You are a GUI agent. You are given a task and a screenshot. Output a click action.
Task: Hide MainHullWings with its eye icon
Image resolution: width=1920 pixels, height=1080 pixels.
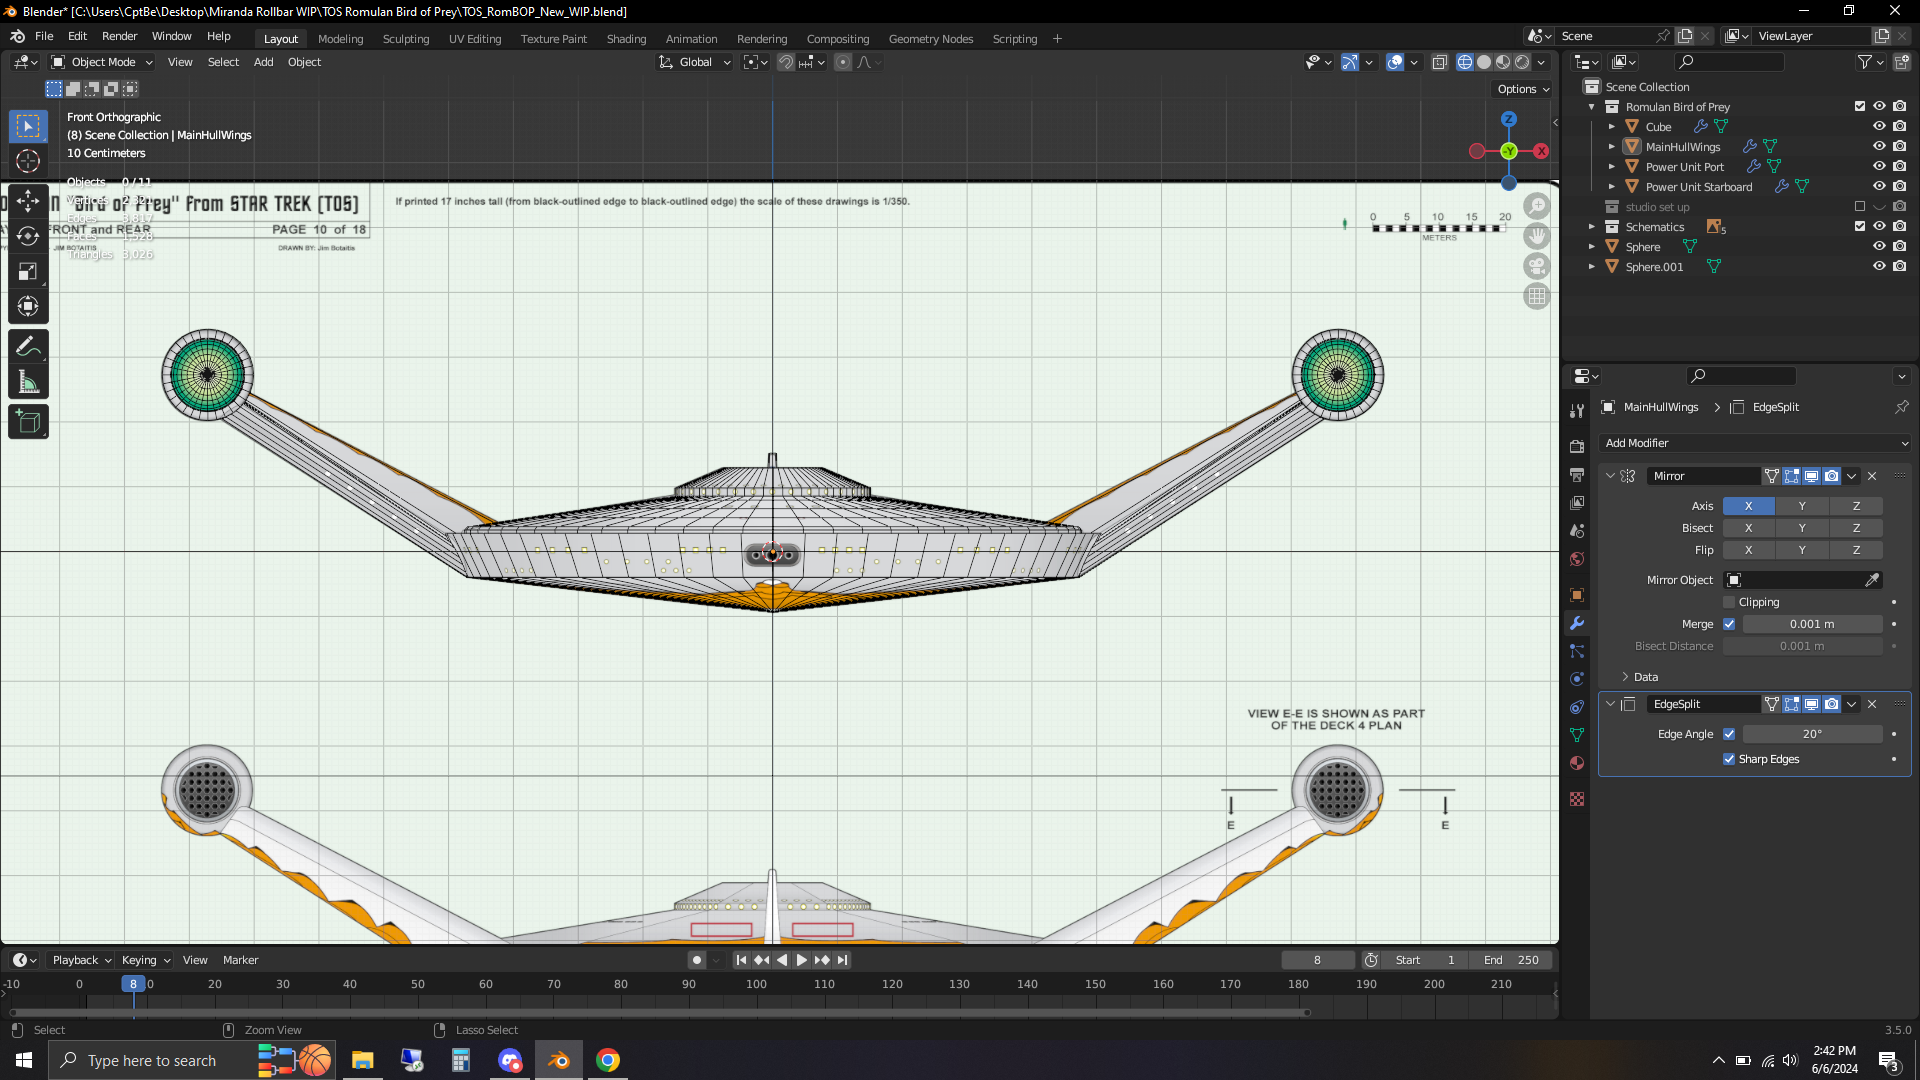pos(1879,147)
